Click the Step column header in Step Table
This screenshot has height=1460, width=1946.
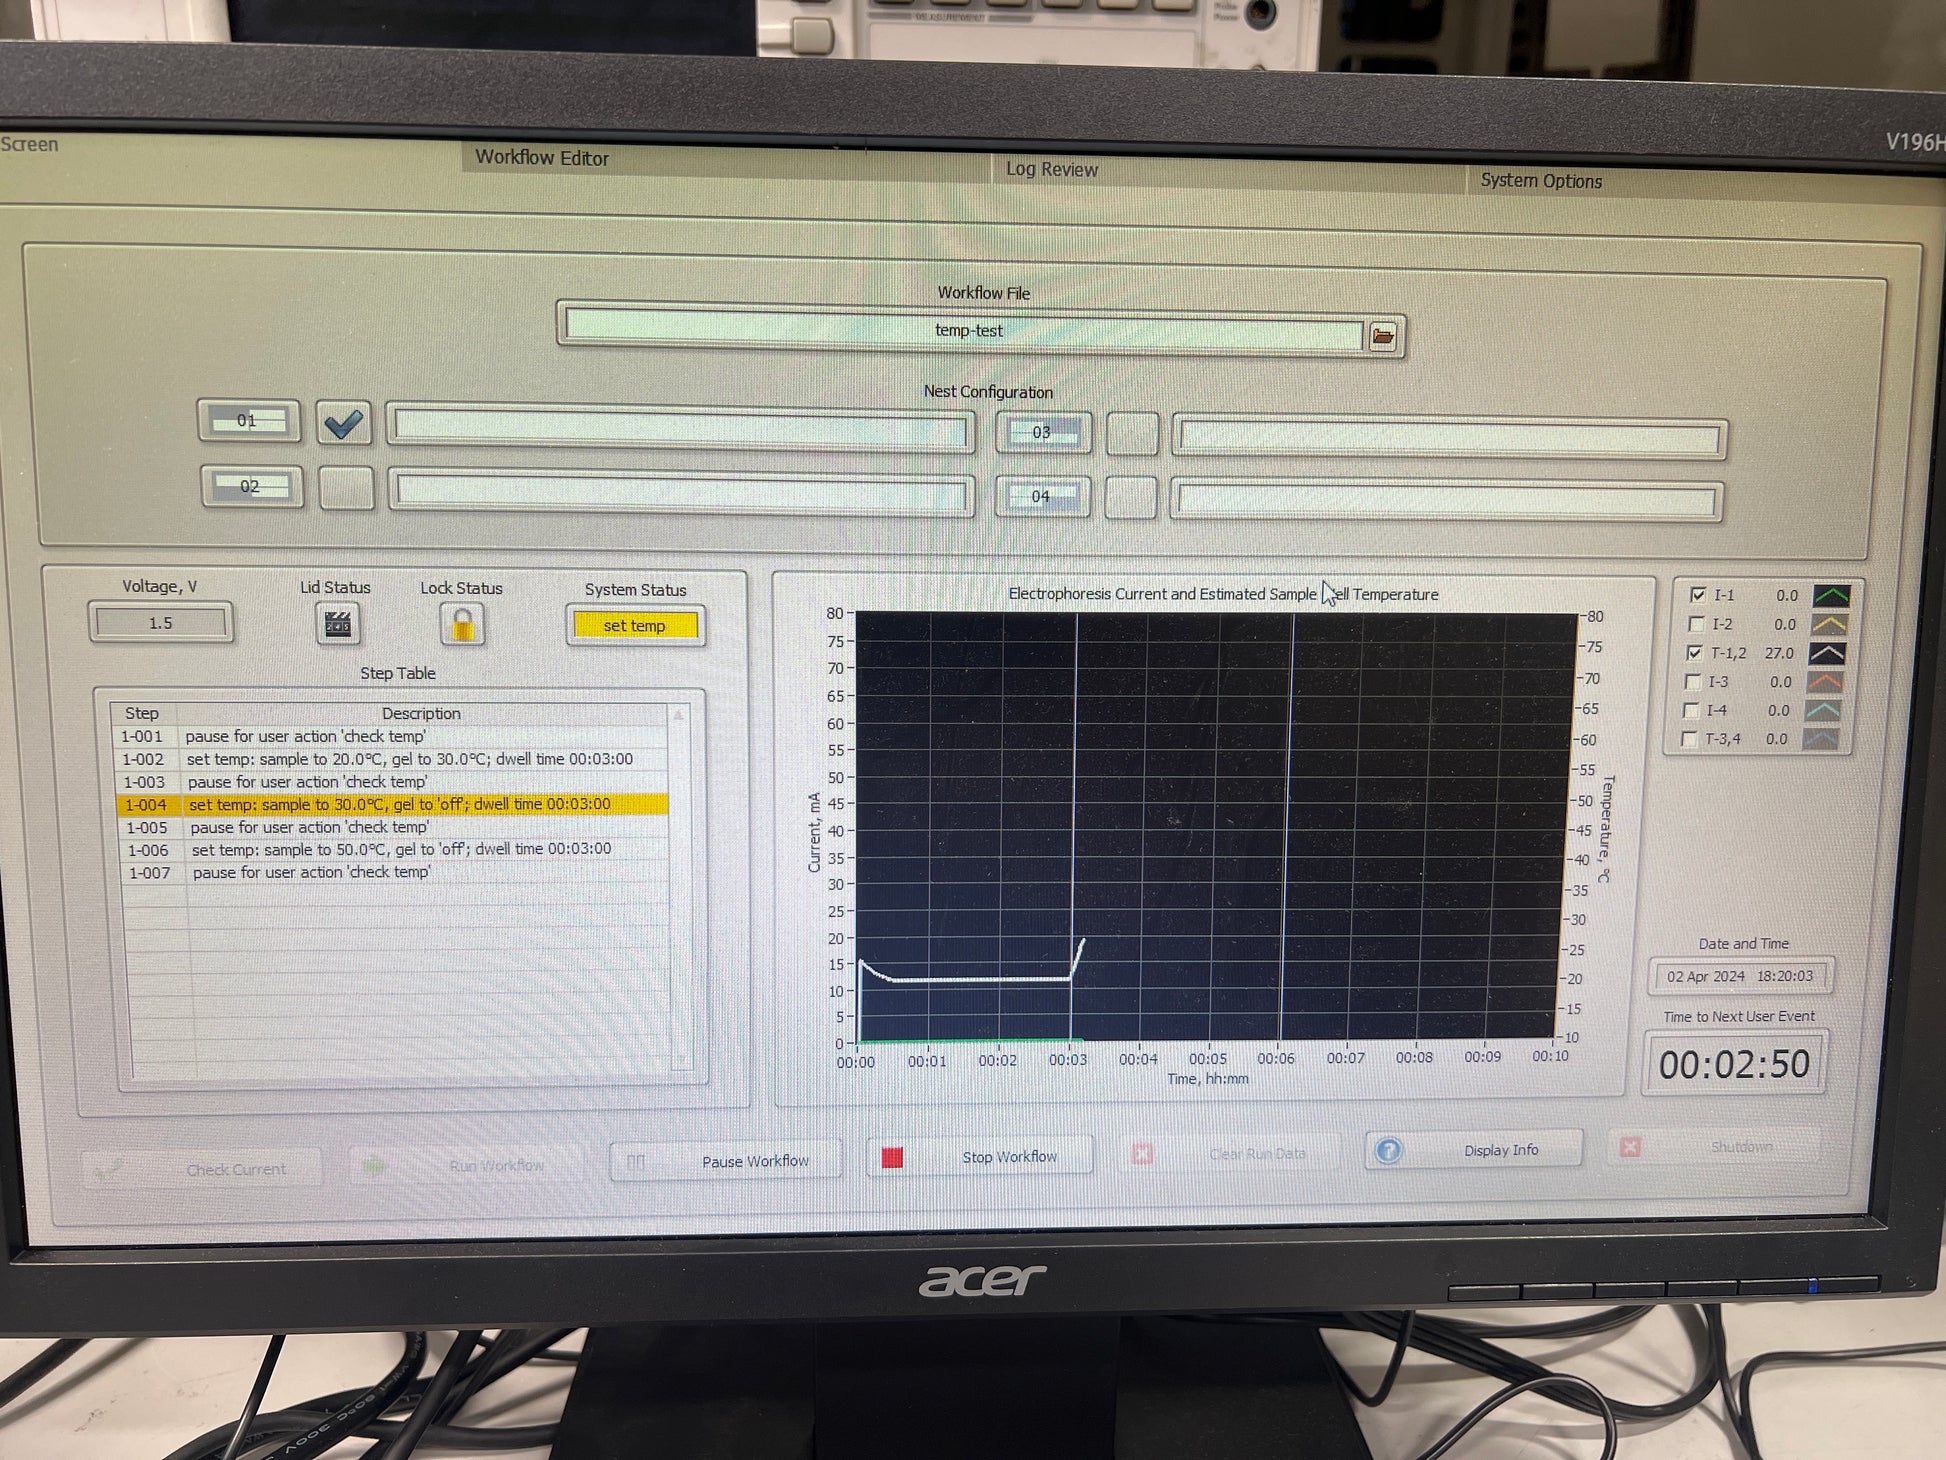[142, 714]
